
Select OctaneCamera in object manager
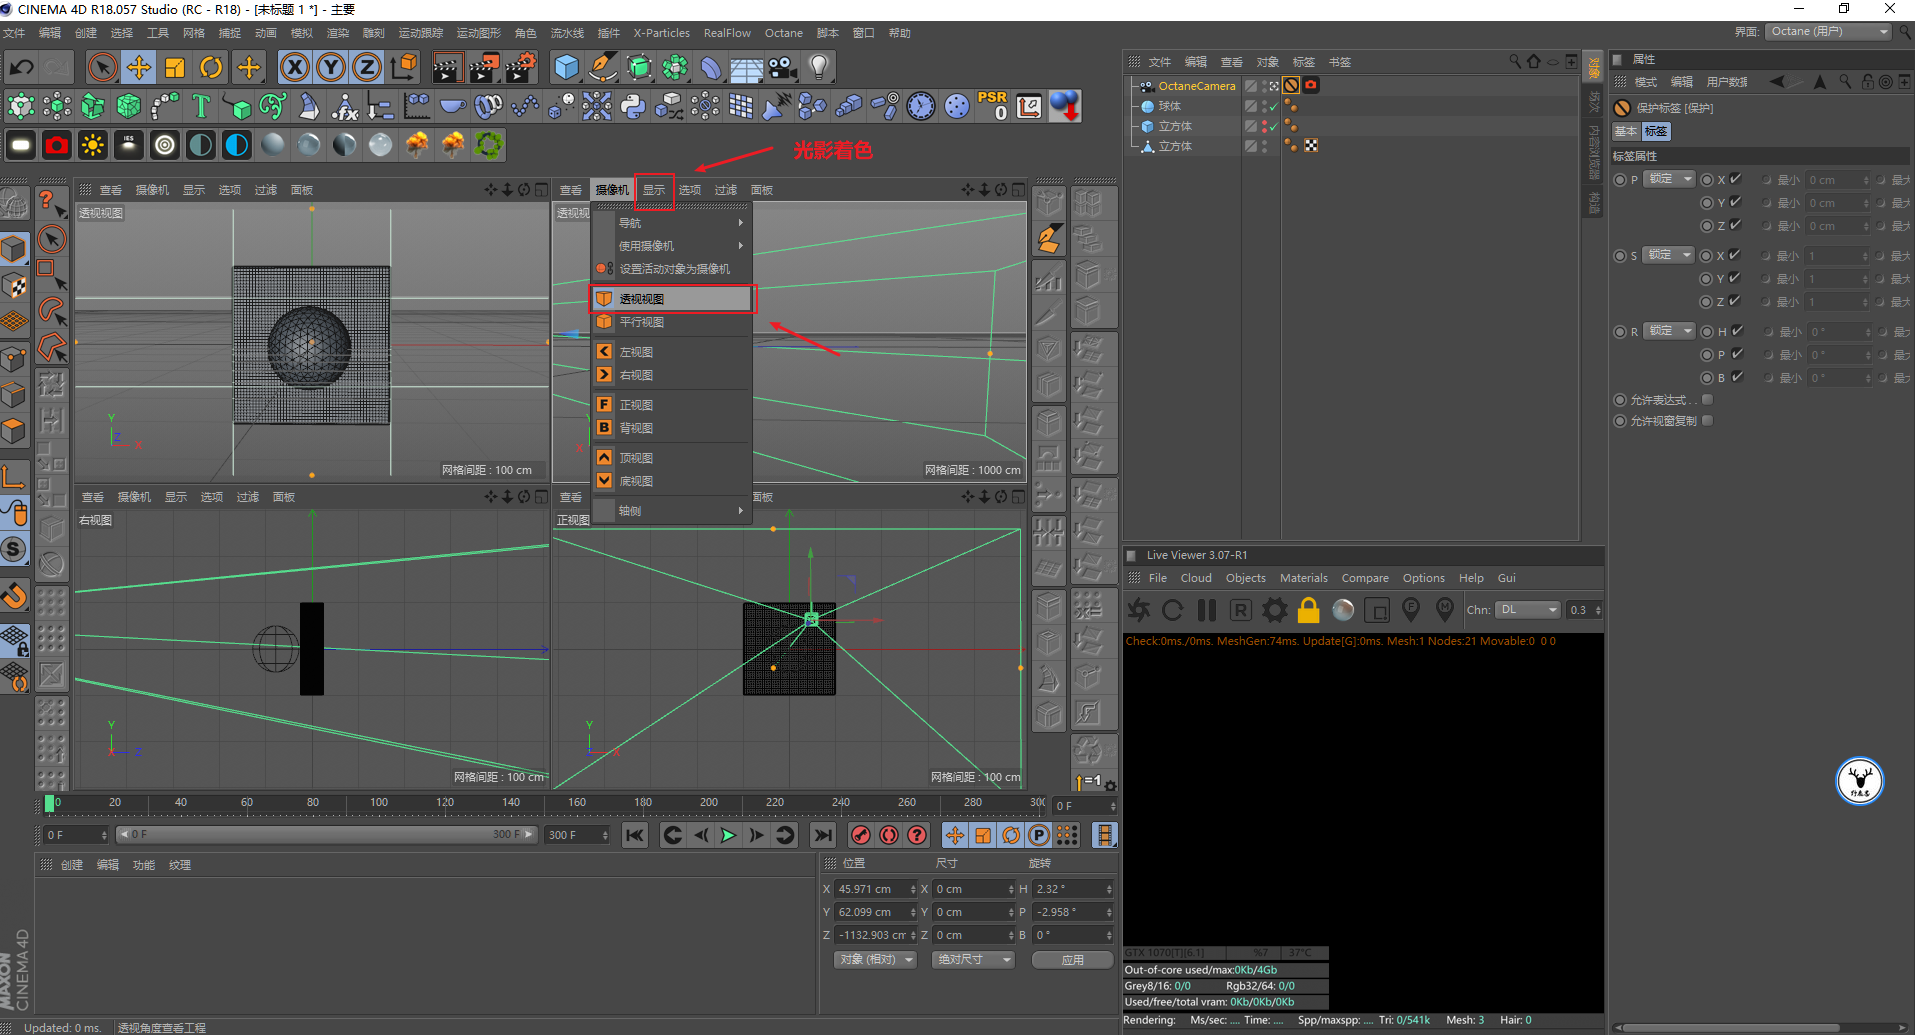[x=1196, y=86]
